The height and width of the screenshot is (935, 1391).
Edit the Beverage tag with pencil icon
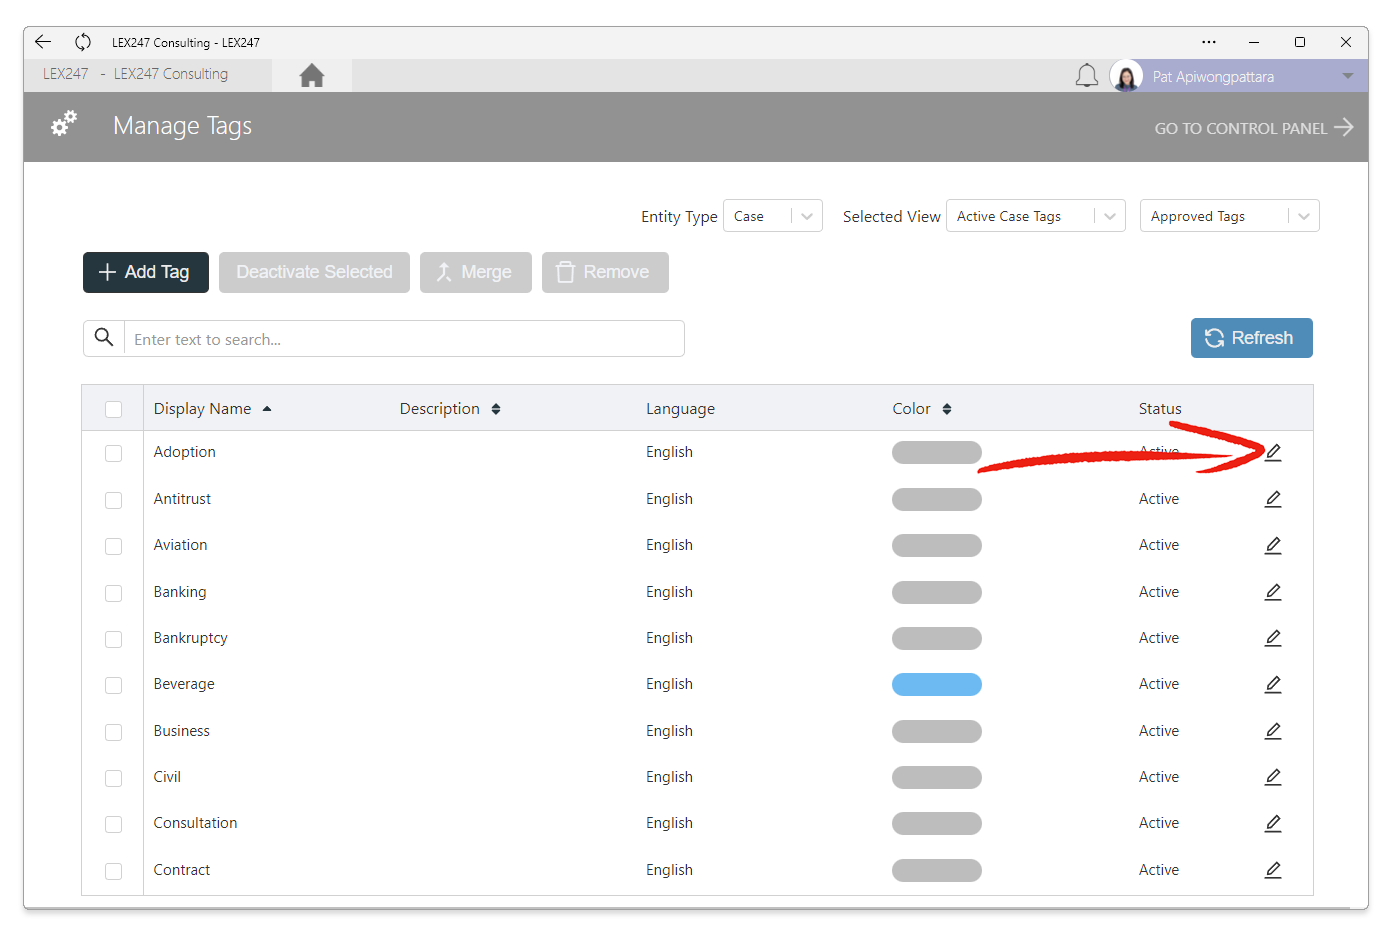pyautogui.click(x=1273, y=684)
